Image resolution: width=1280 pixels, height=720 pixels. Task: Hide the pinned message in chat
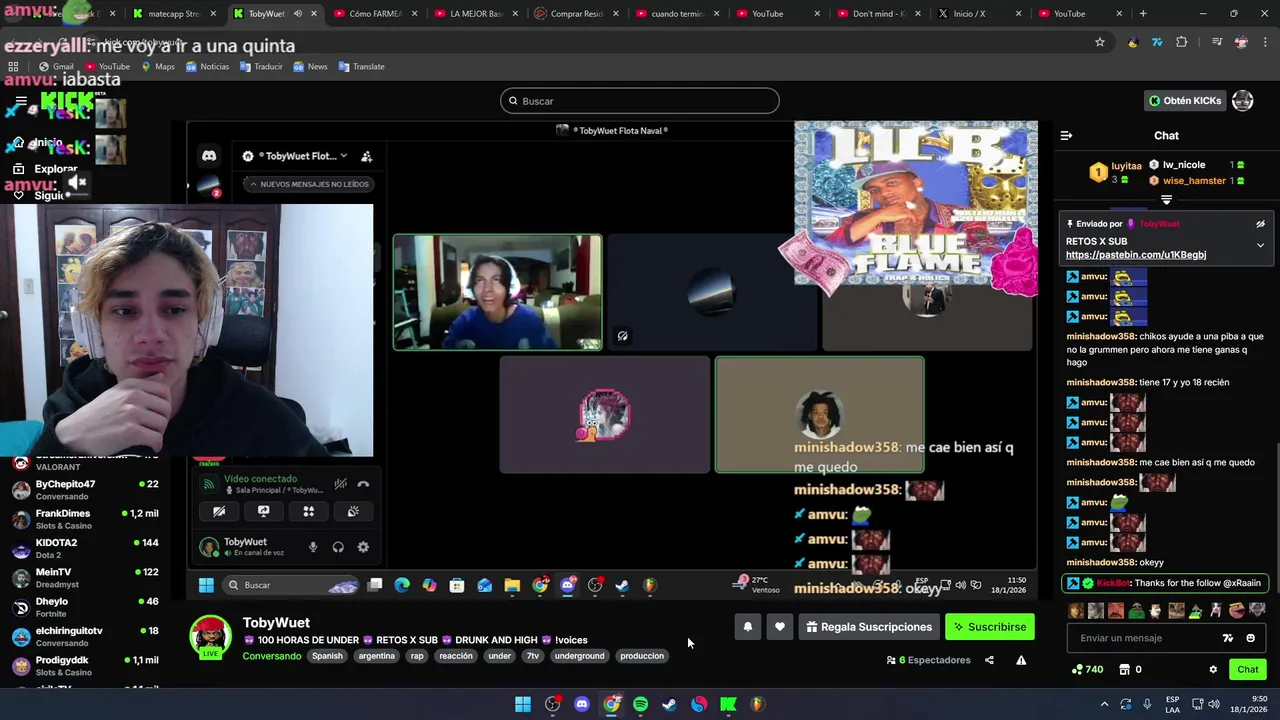click(1260, 224)
